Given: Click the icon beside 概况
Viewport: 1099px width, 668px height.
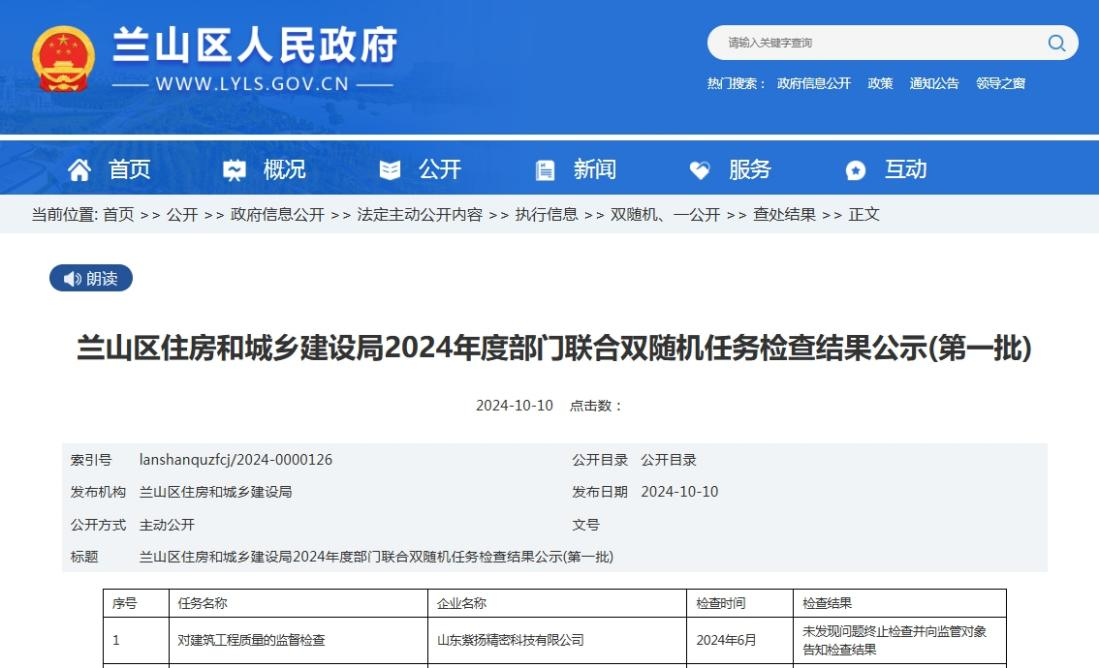Looking at the screenshot, I should point(234,170).
